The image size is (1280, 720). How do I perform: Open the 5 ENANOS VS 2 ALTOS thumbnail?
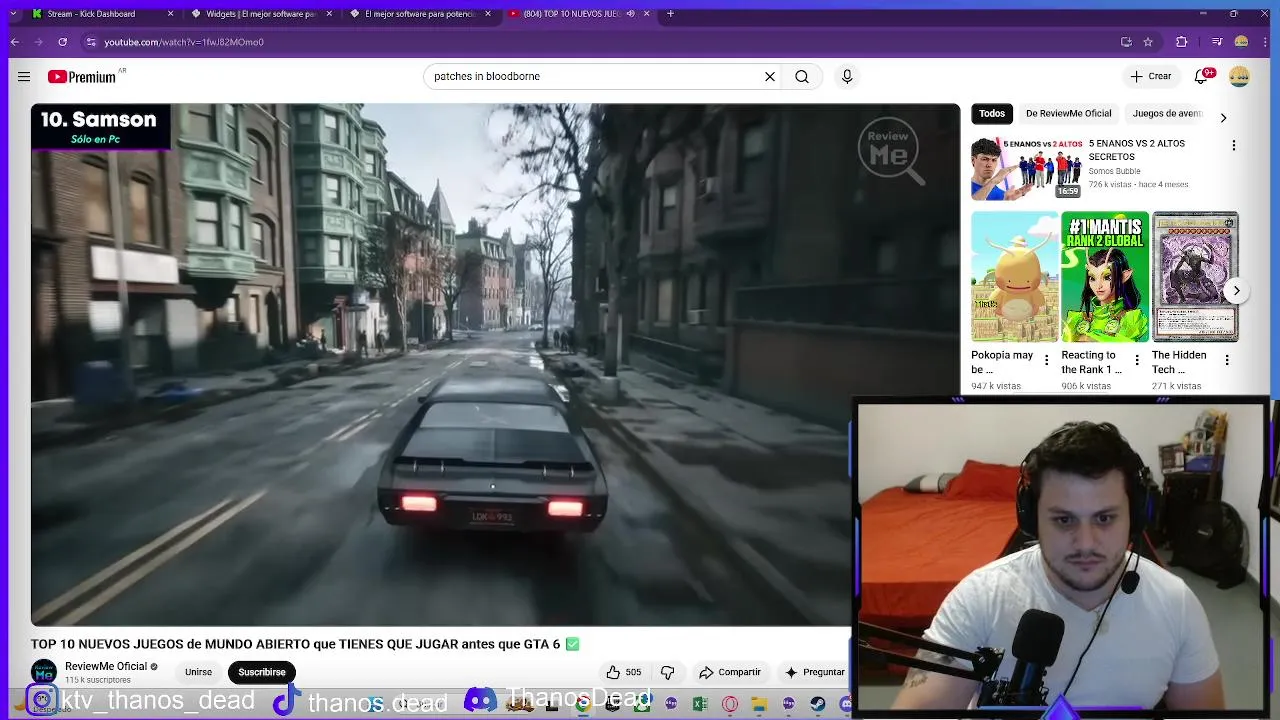1026,169
